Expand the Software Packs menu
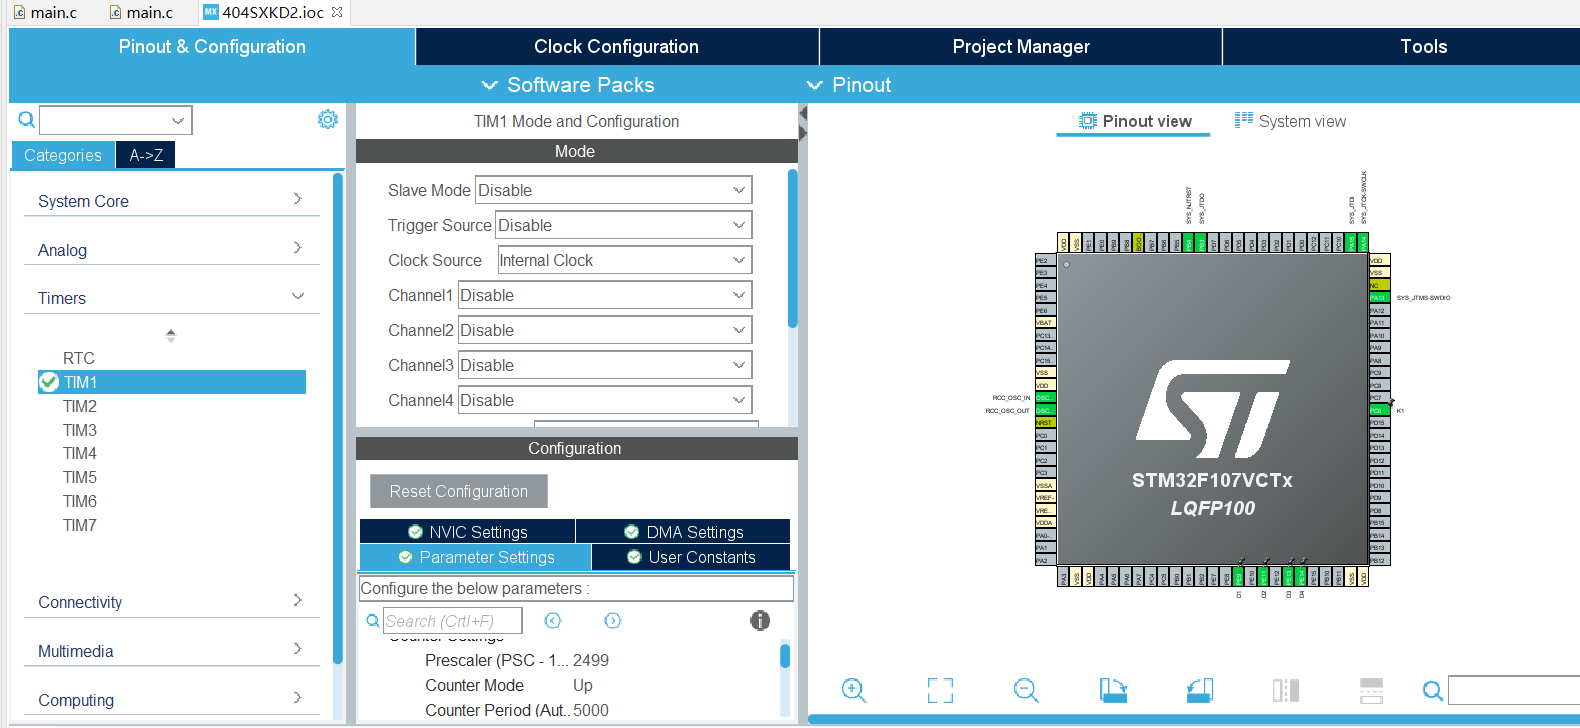The height and width of the screenshot is (728, 1580). point(568,85)
